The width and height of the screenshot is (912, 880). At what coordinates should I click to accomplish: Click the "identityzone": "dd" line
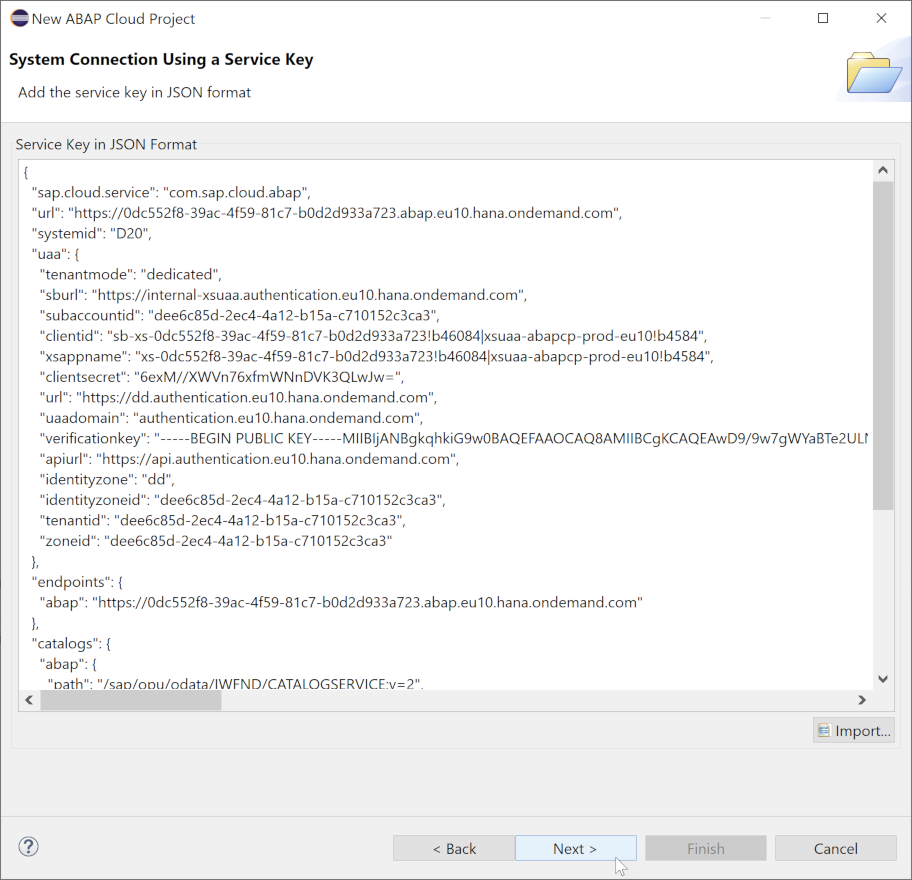point(107,479)
